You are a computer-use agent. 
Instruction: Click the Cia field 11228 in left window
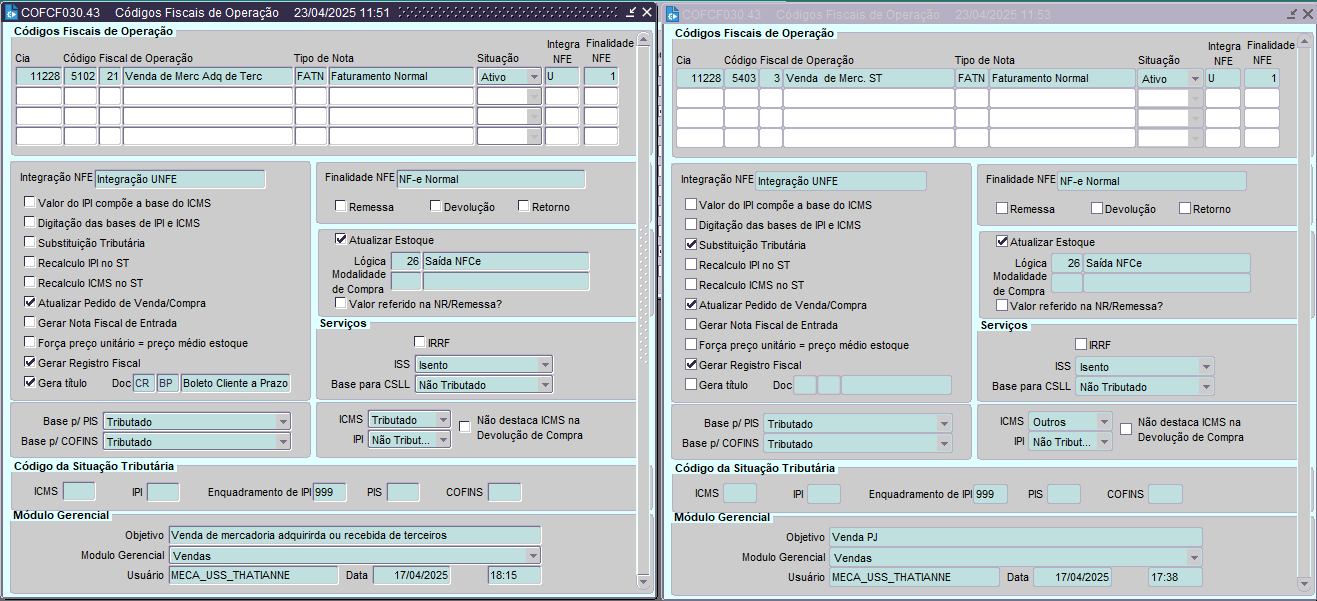(39, 76)
